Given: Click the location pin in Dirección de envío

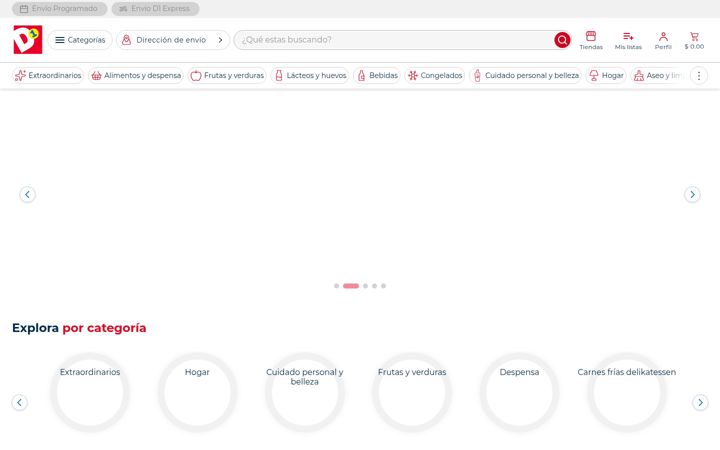Looking at the screenshot, I should [126, 40].
